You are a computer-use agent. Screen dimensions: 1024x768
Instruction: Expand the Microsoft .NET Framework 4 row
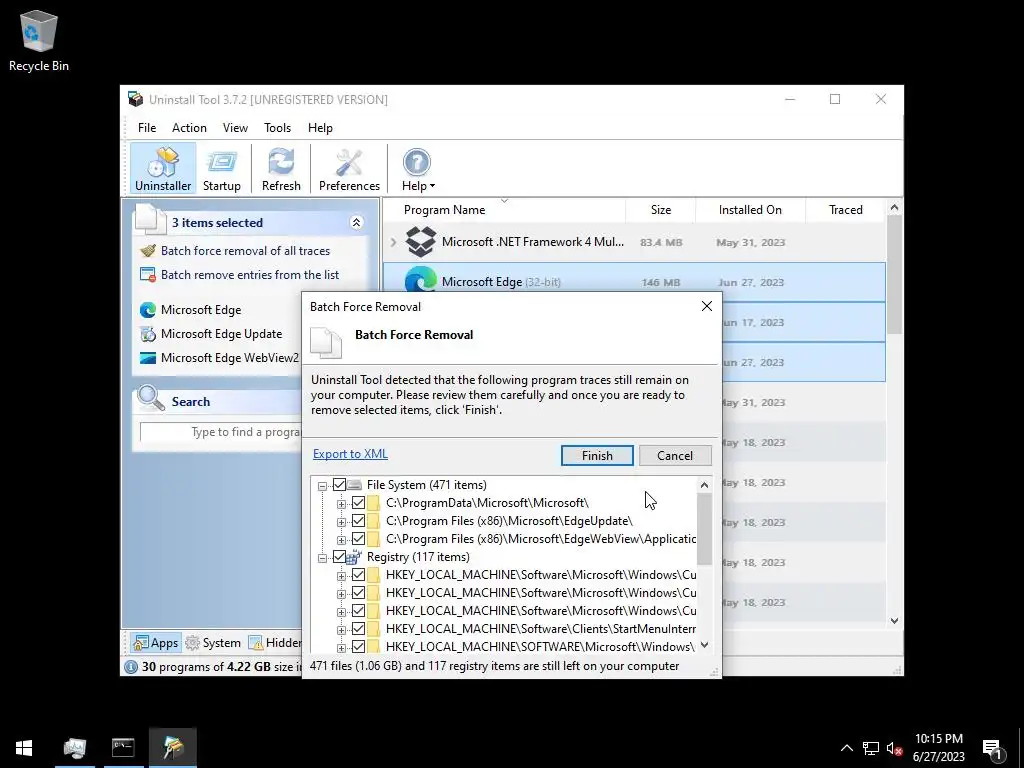pyautogui.click(x=393, y=242)
